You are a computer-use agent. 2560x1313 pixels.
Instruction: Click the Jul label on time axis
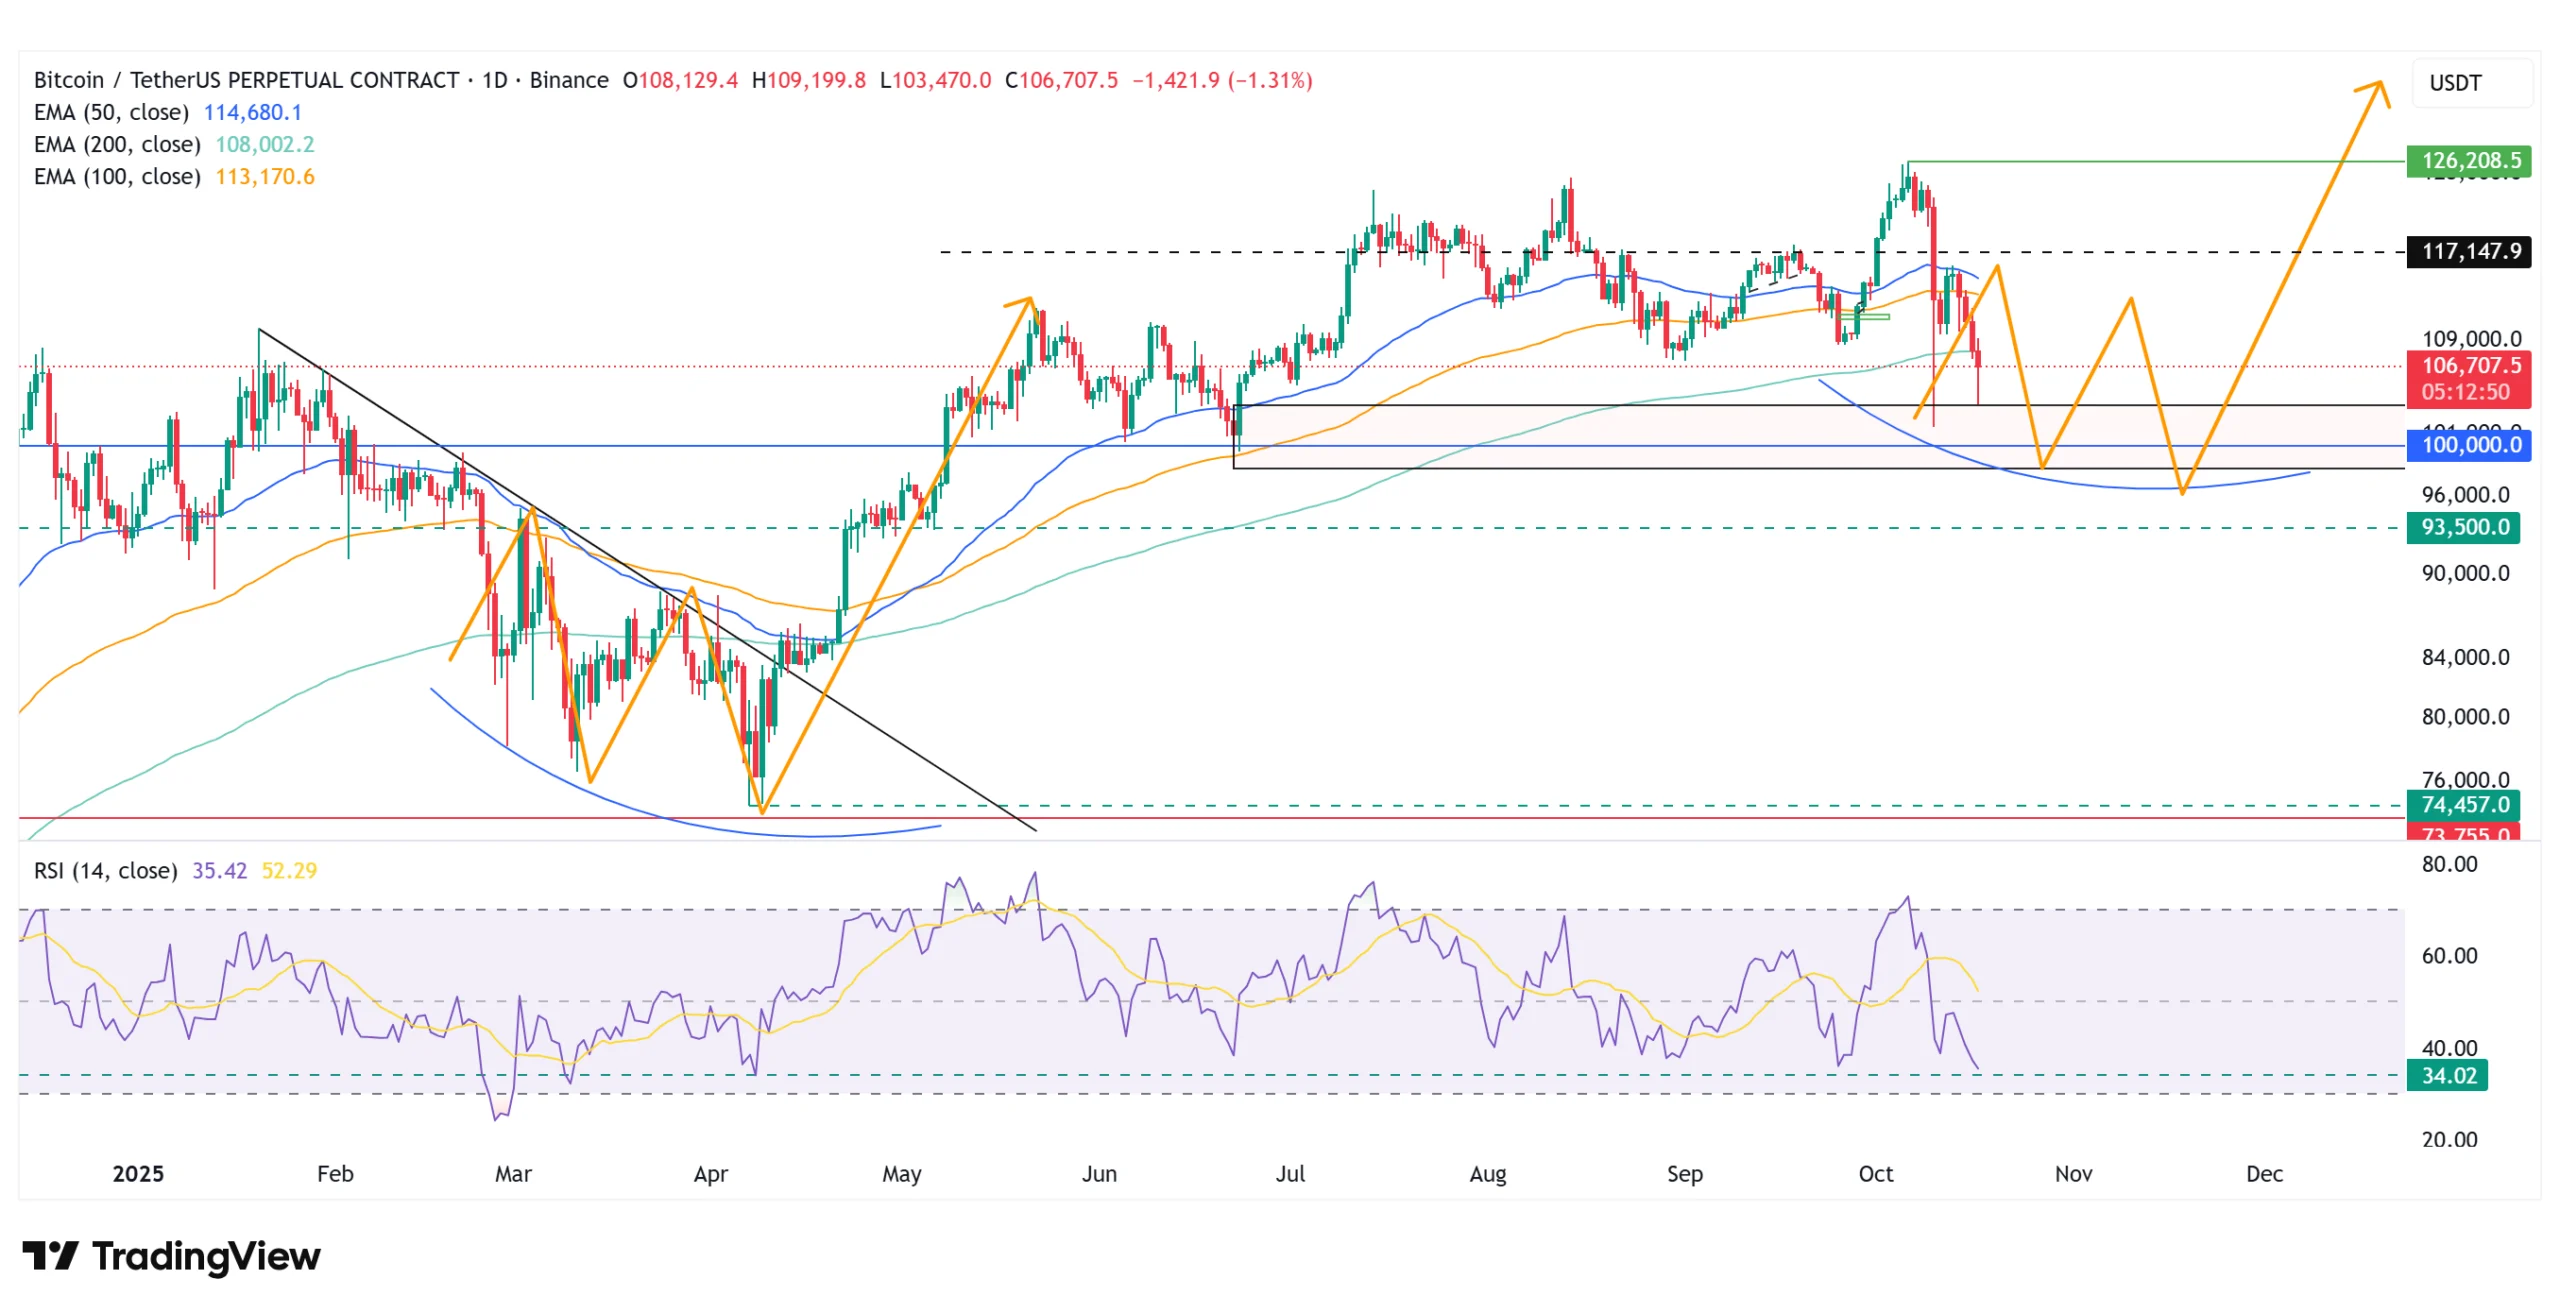pos(1290,1174)
